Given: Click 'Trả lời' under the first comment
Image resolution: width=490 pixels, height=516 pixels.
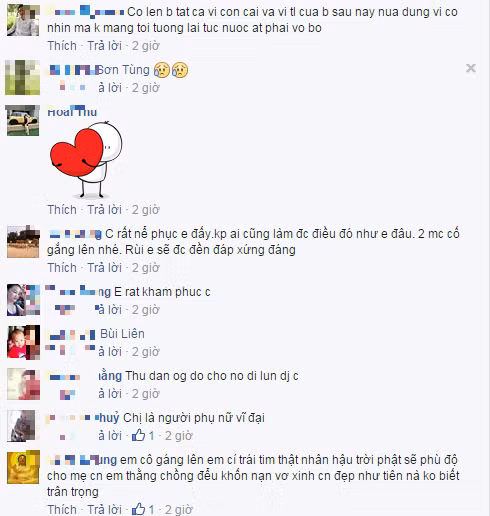Looking at the screenshot, I should [105, 46].
